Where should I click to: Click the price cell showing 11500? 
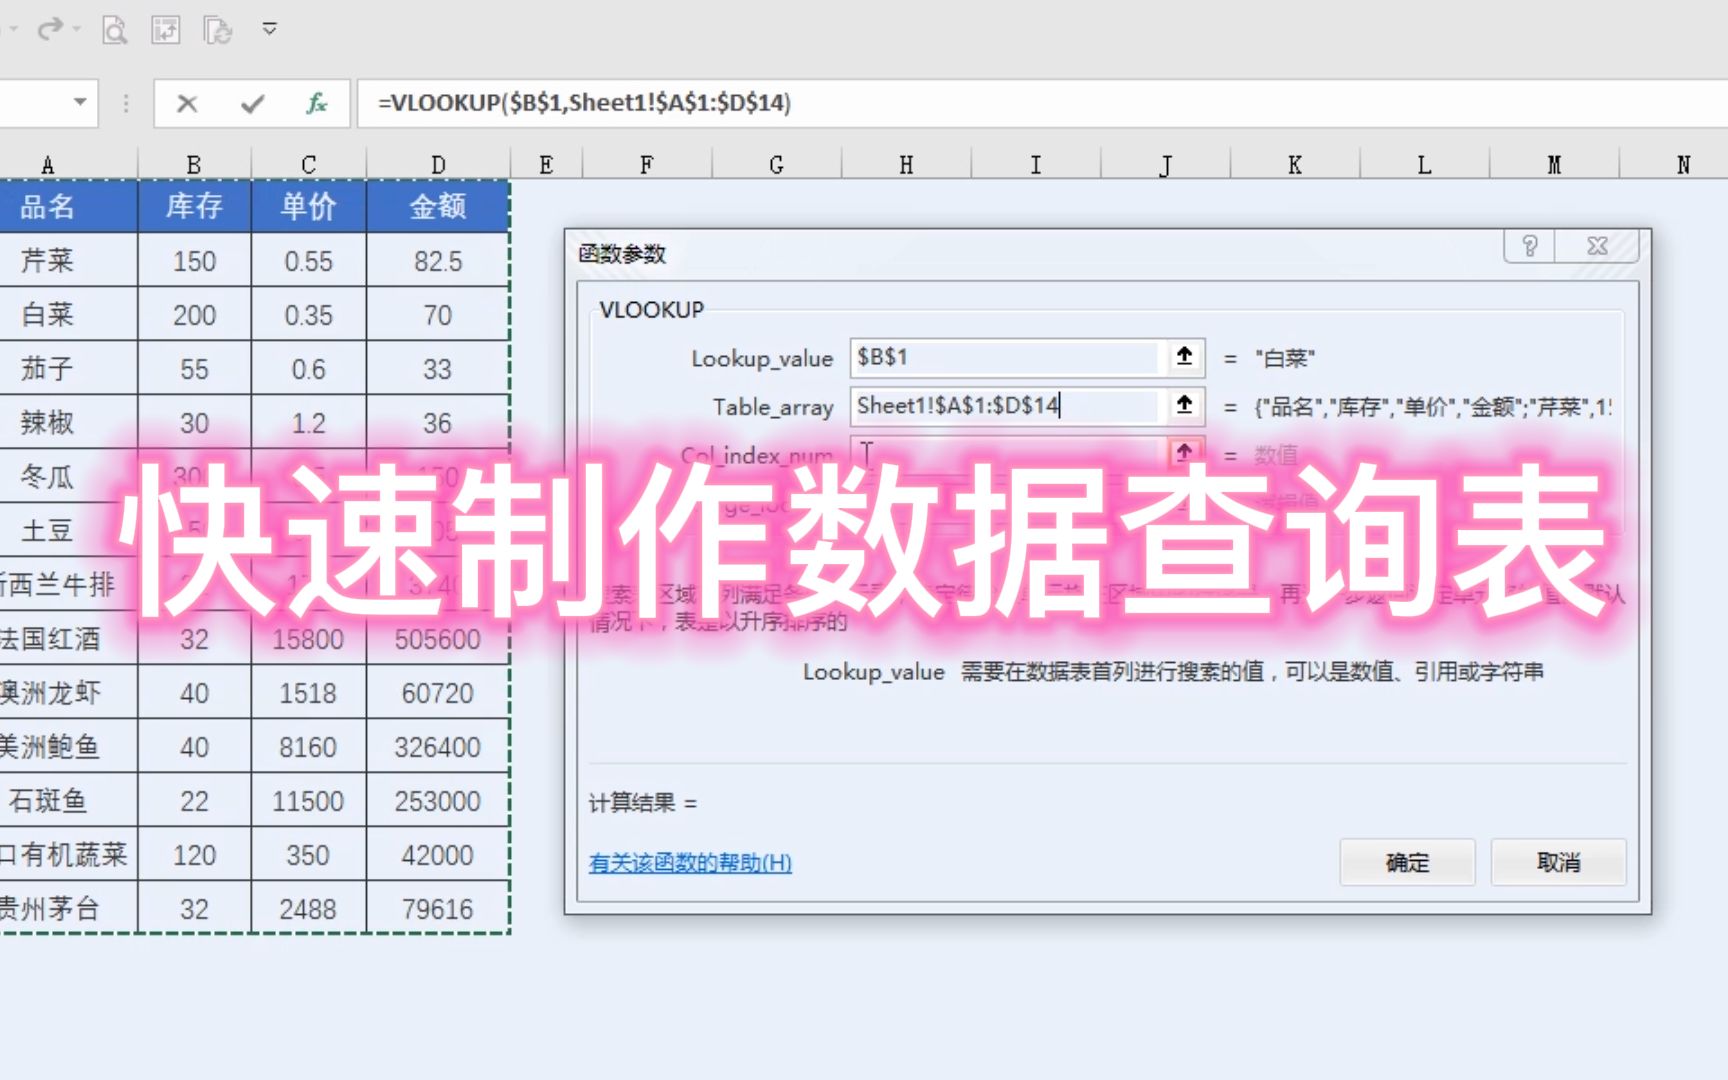coord(309,801)
